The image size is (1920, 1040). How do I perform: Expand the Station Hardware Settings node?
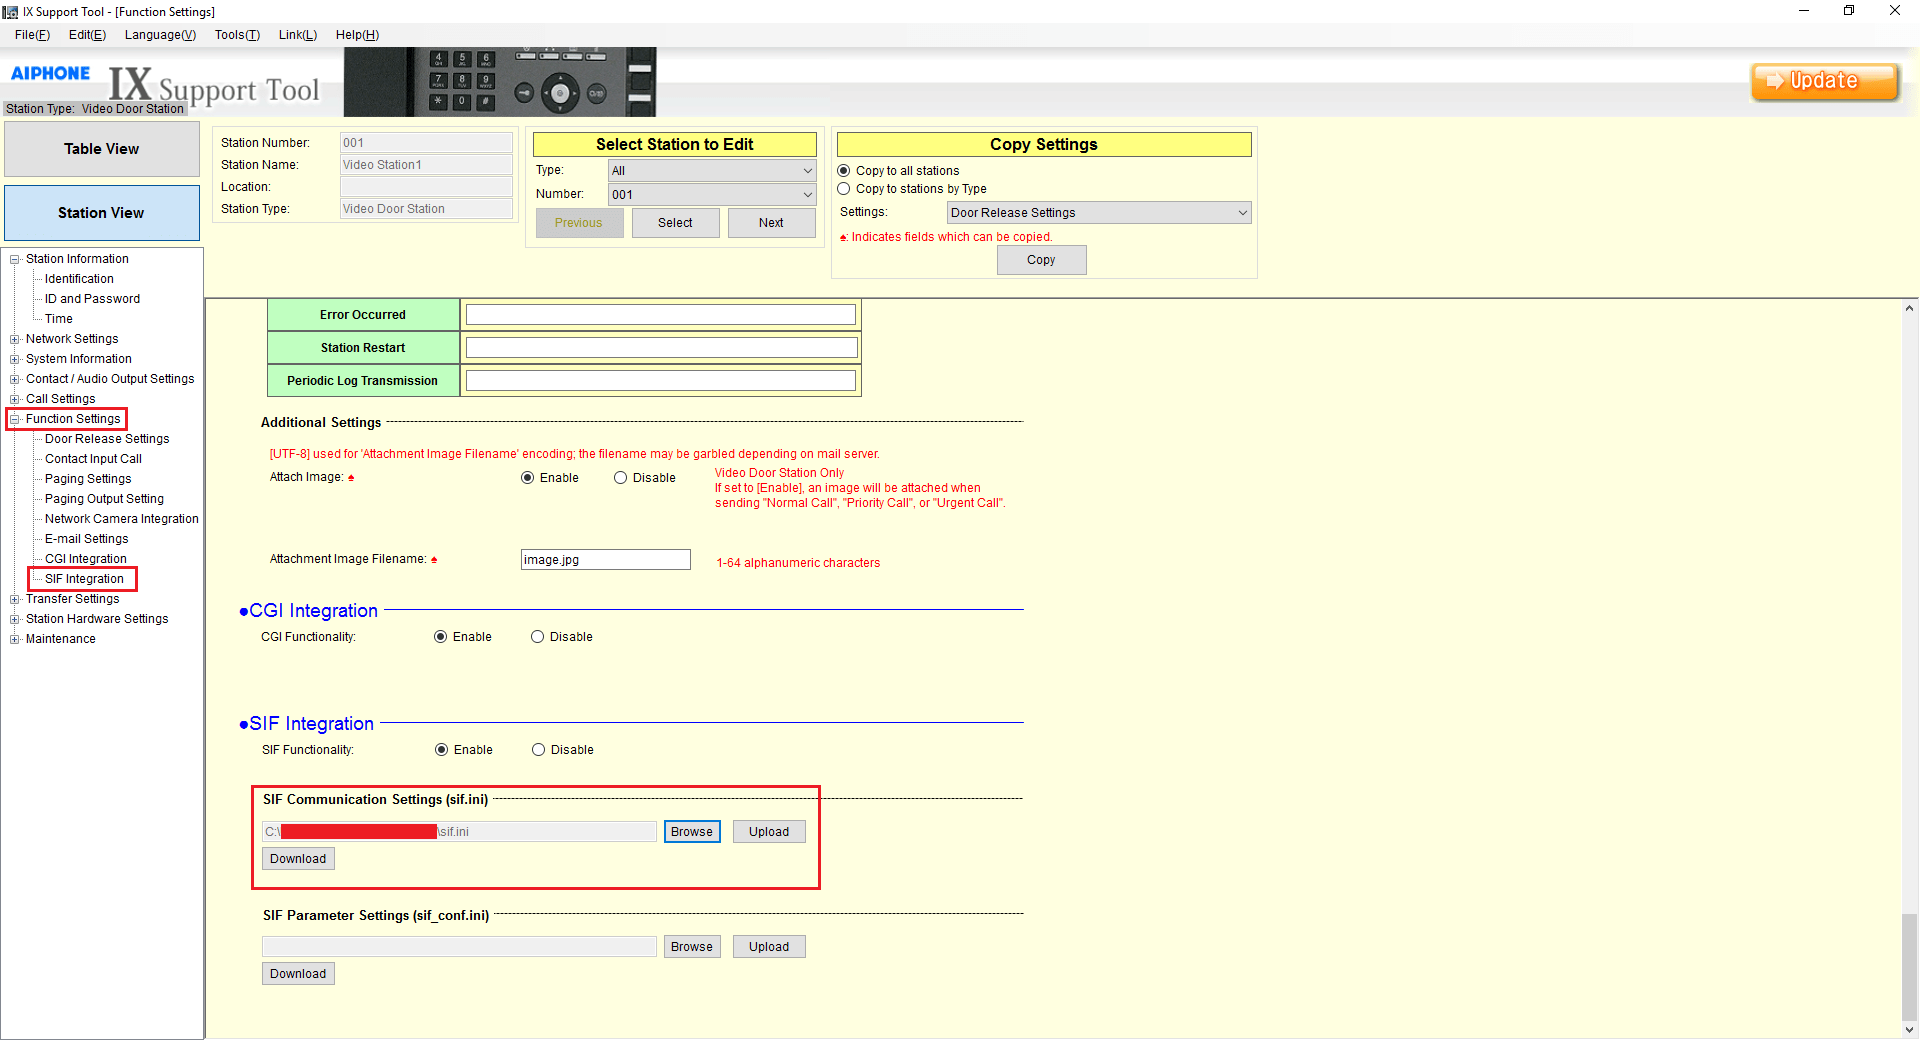(x=15, y=620)
